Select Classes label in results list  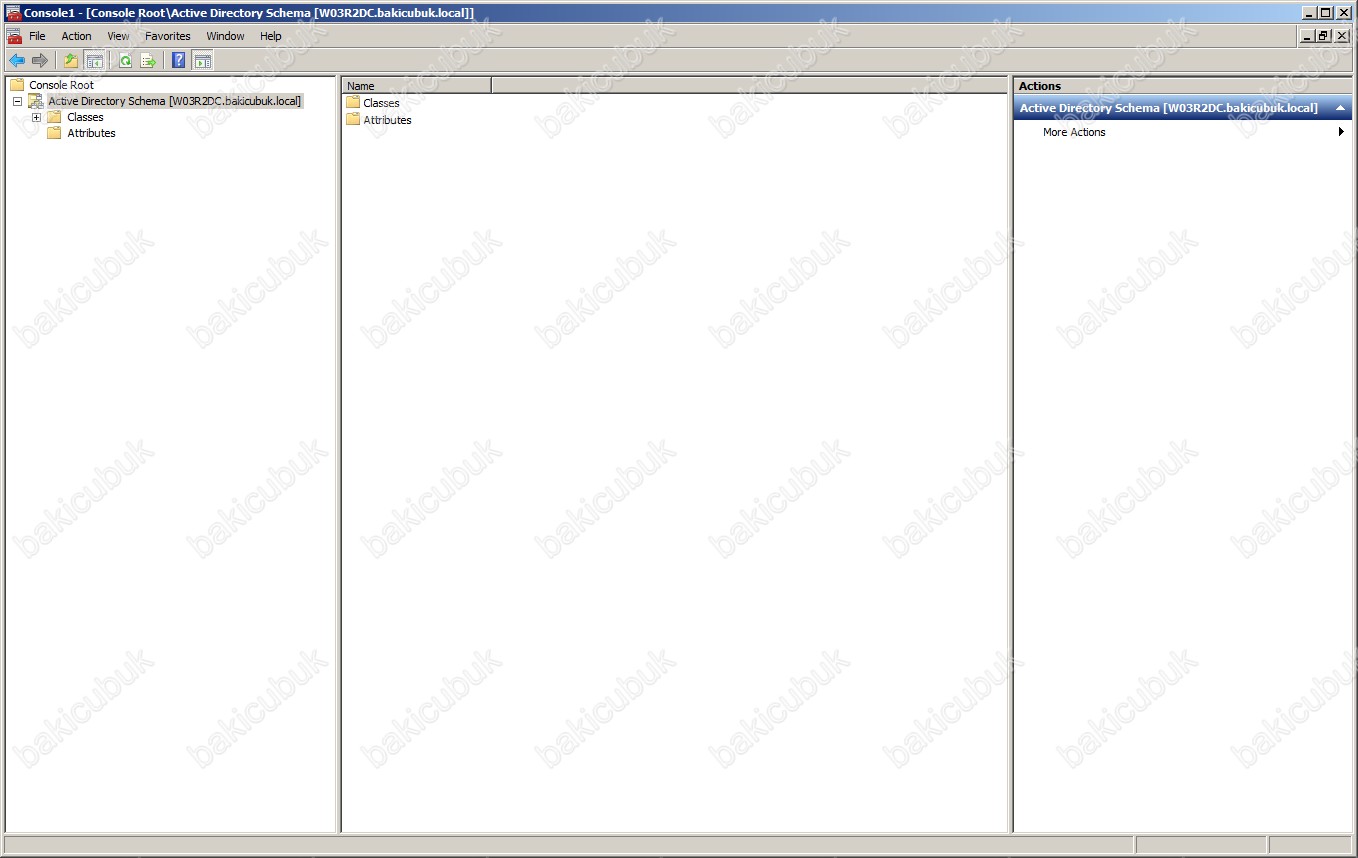[381, 103]
